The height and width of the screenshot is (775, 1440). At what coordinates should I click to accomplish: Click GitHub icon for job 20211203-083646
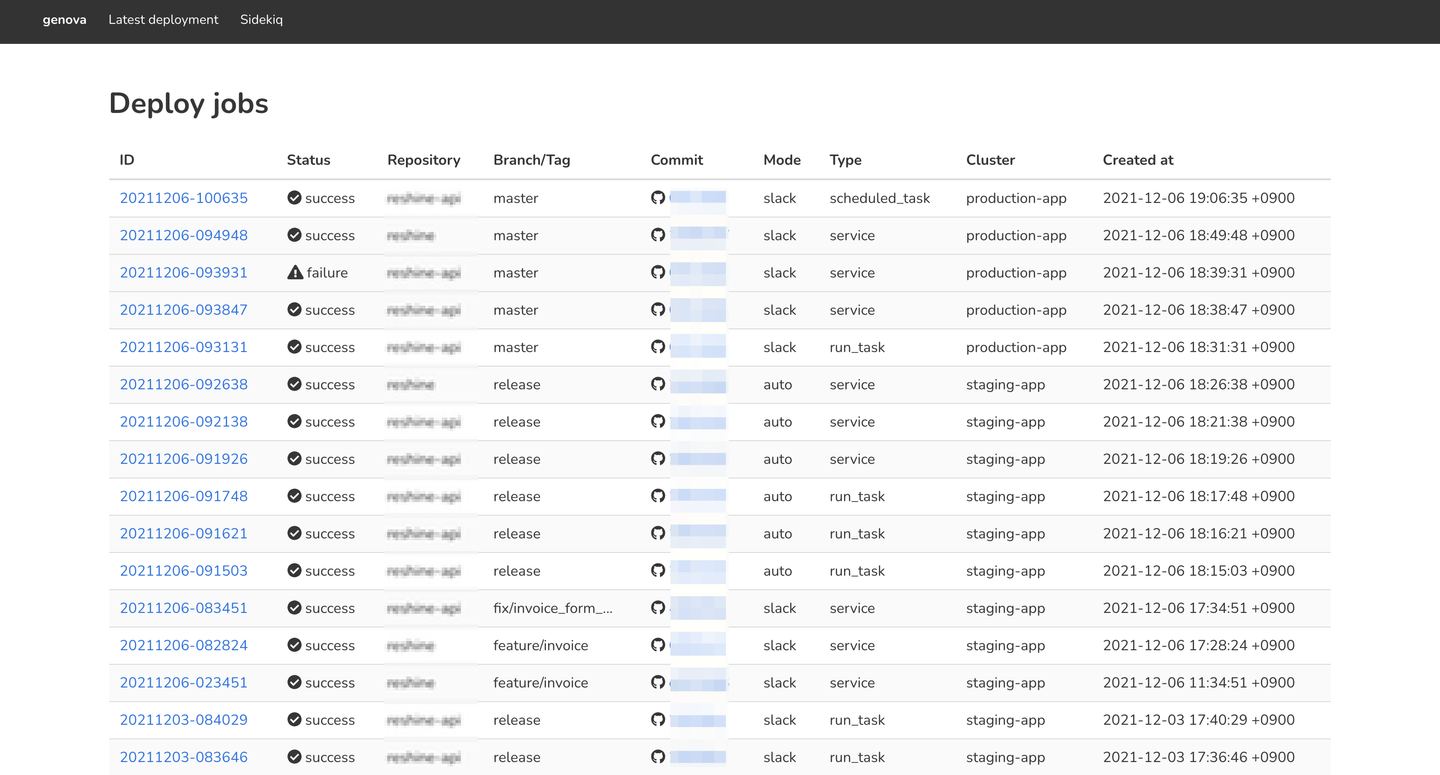pyautogui.click(x=658, y=757)
